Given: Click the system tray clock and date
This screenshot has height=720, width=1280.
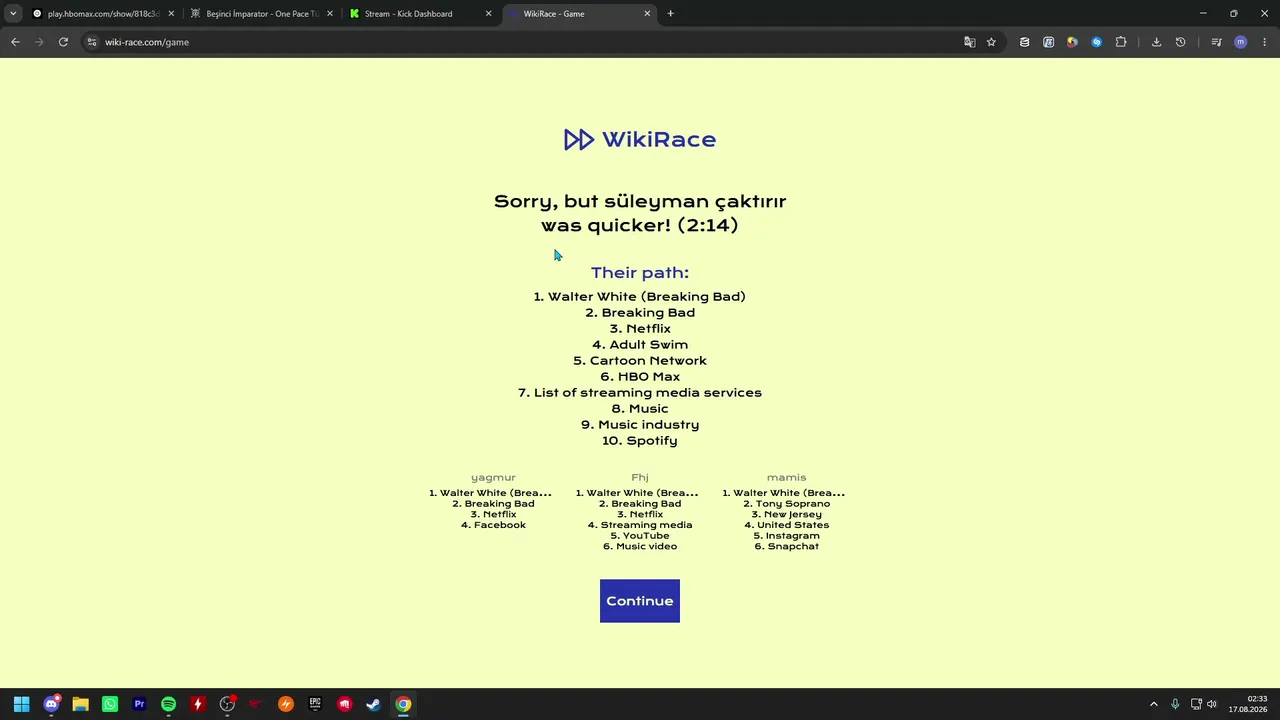Looking at the screenshot, I should click(1248, 704).
